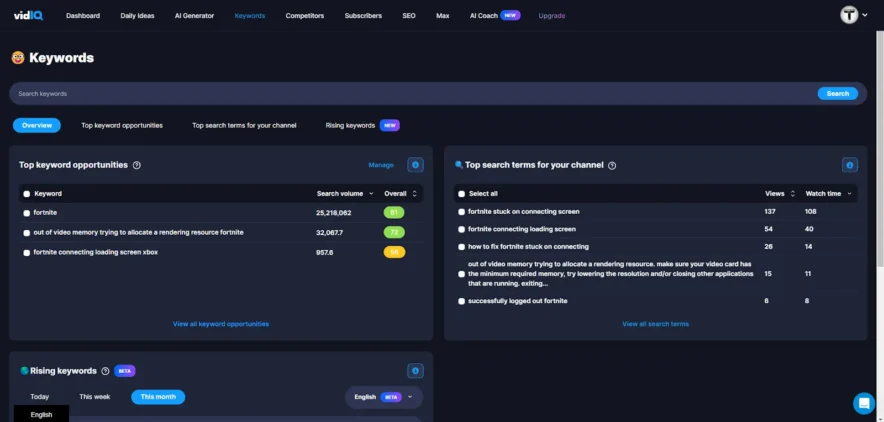884x422 pixels.
Task: Download the Rising keywords panel data
Action: coord(416,371)
